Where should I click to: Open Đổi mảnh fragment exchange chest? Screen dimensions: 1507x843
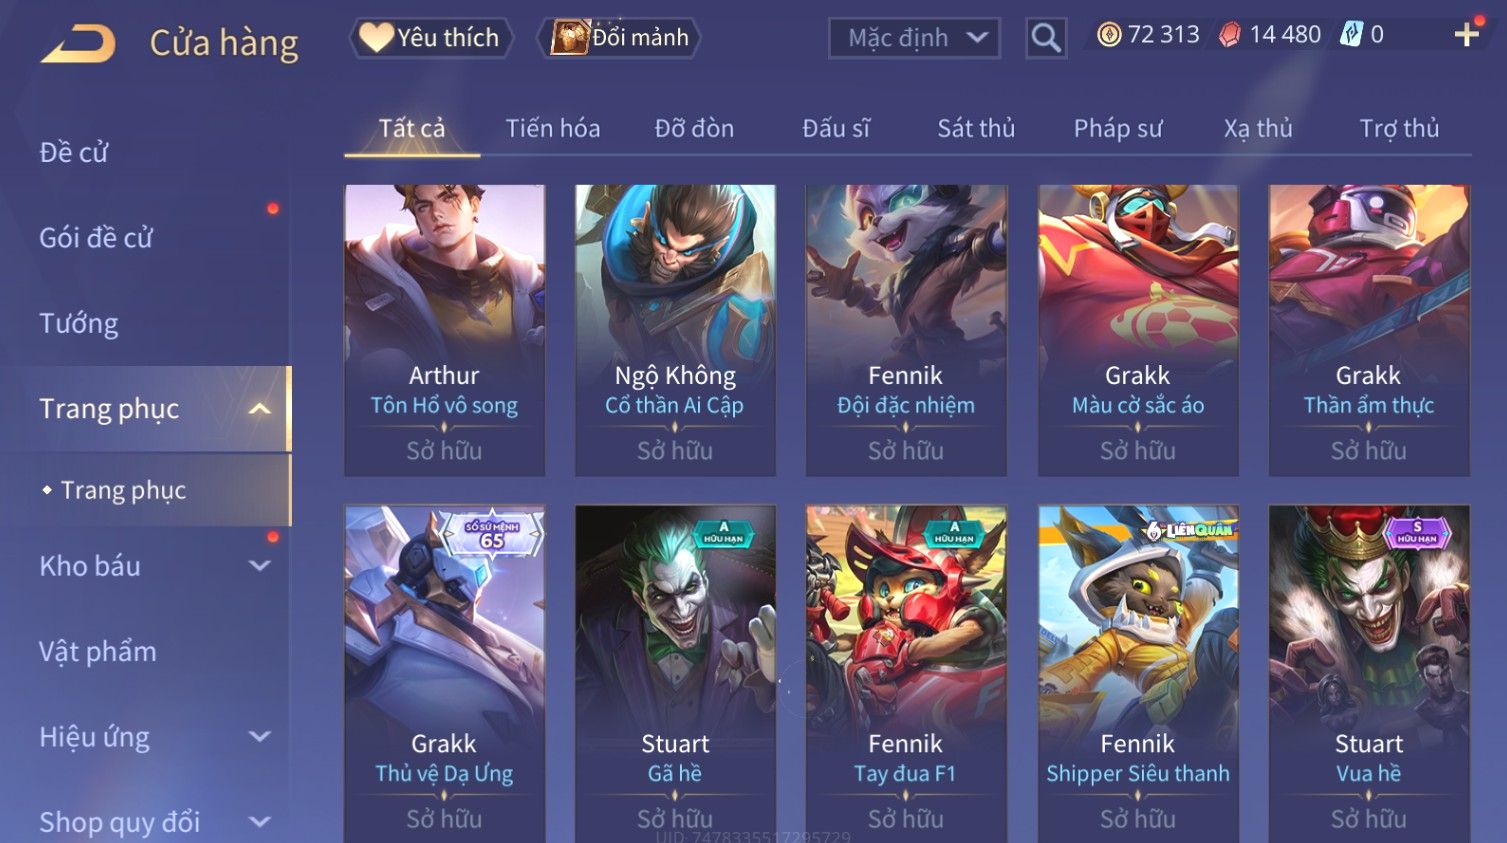click(x=619, y=38)
